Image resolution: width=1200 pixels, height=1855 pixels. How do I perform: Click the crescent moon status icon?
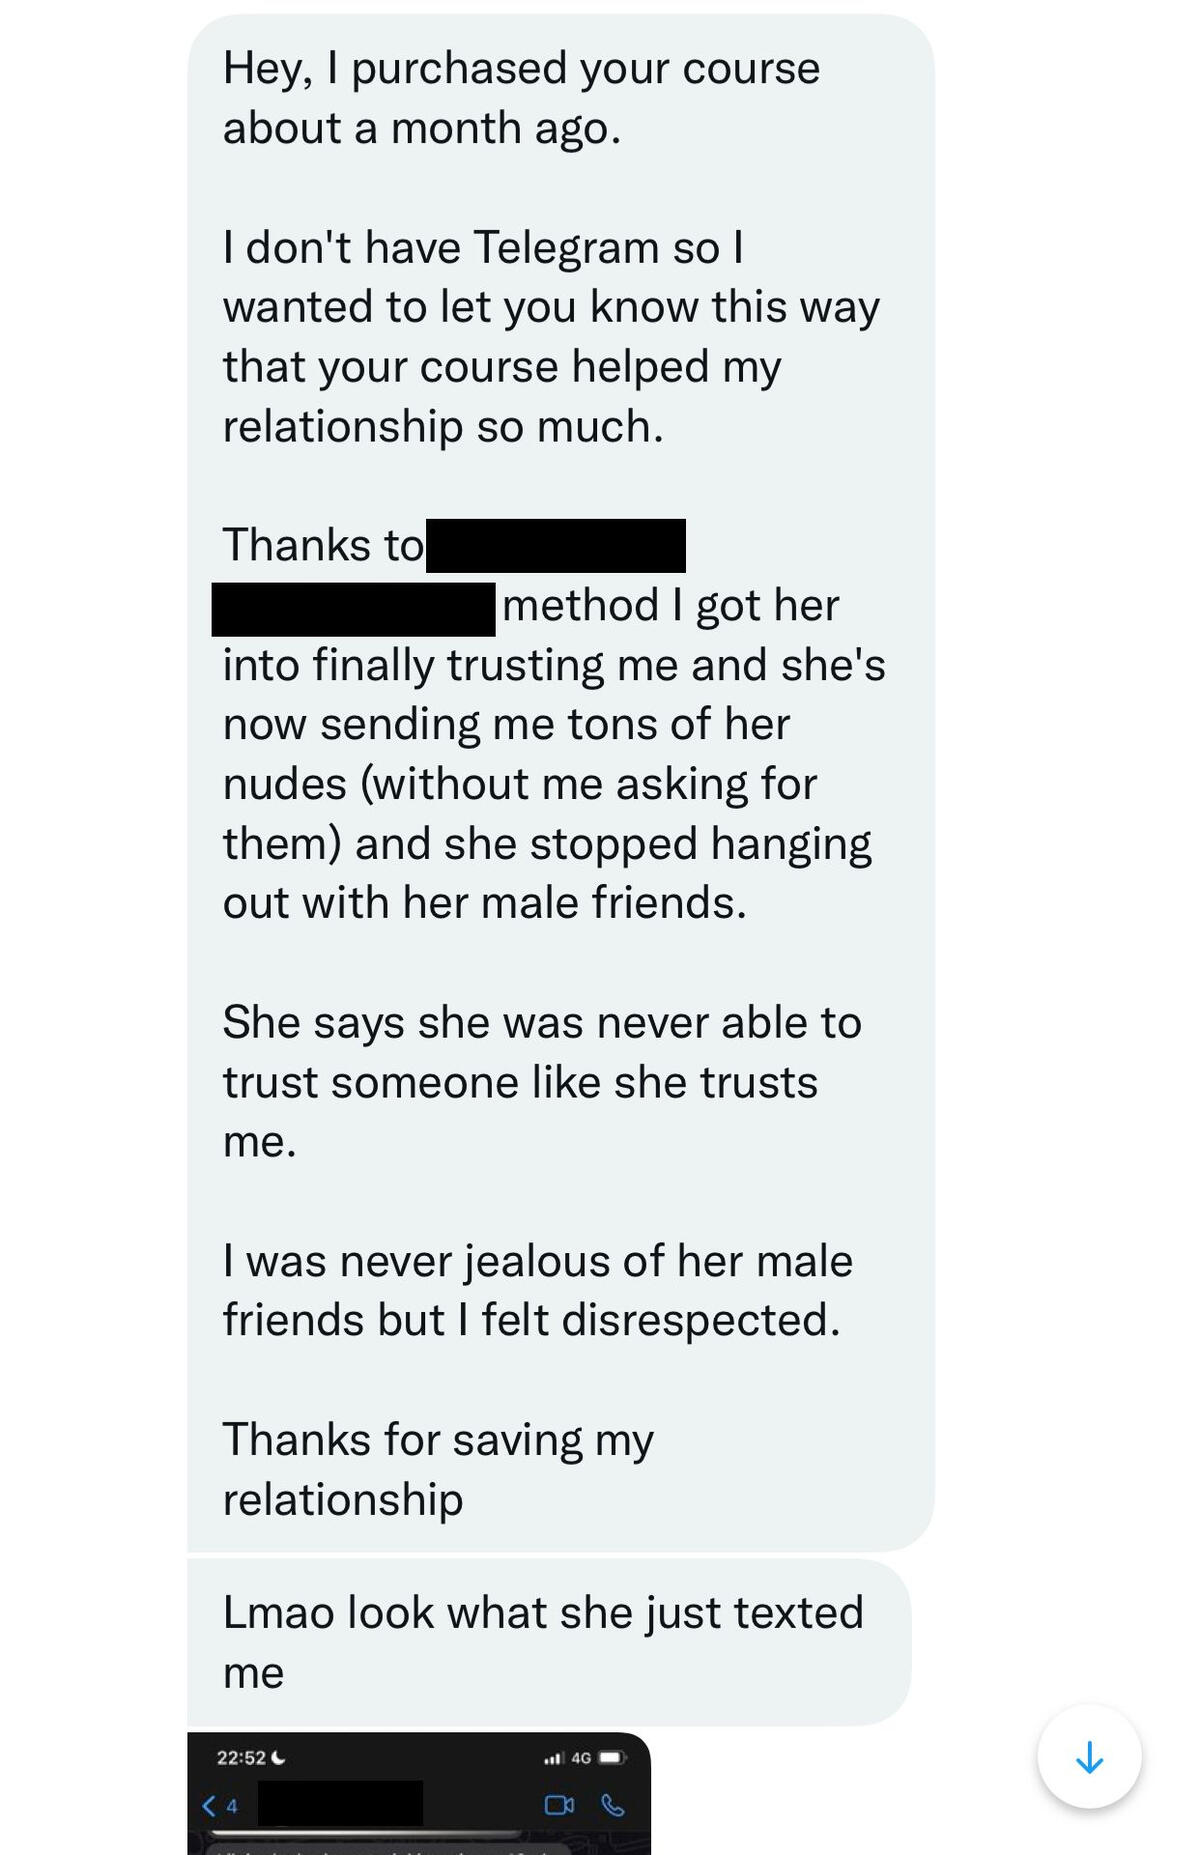pos(279,1757)
